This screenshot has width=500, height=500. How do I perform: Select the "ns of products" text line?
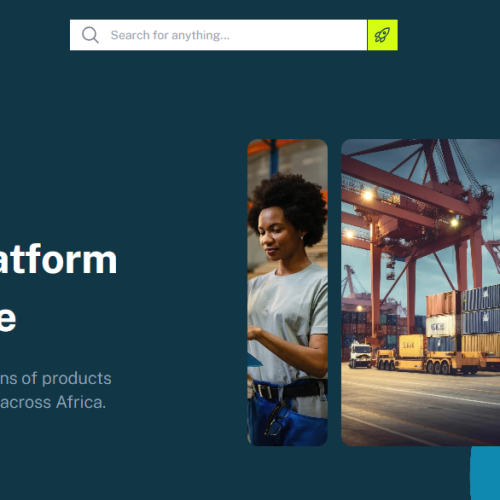pyautogui.click(x=55, y=379)
